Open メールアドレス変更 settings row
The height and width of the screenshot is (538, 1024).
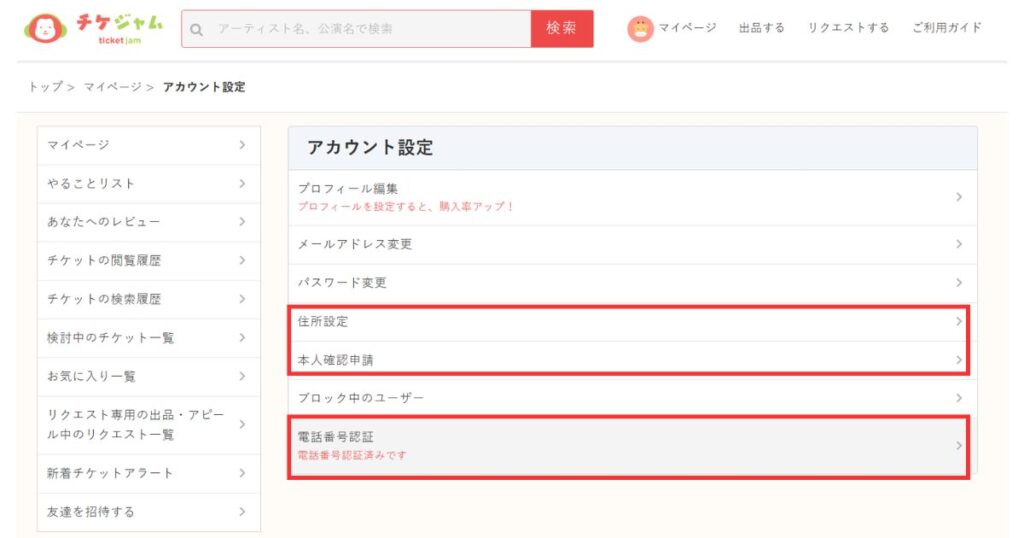click(x=632, y=244)
